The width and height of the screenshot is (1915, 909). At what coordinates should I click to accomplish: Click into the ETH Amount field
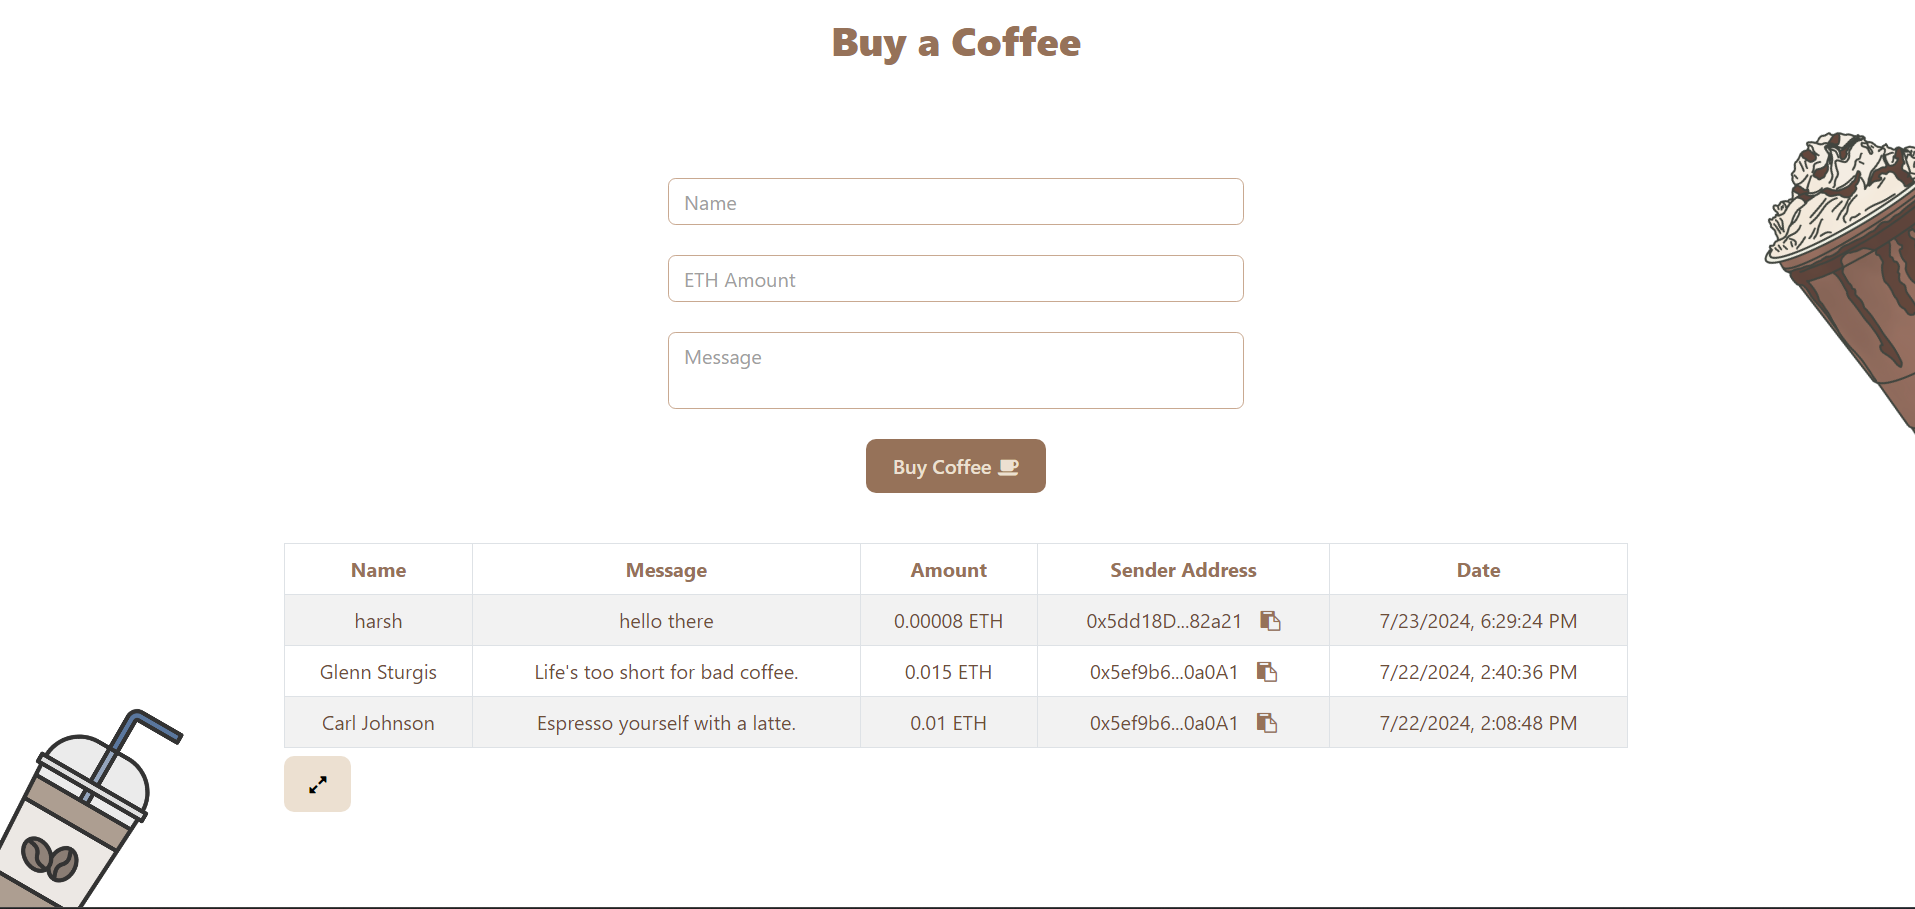click(955, 279)
